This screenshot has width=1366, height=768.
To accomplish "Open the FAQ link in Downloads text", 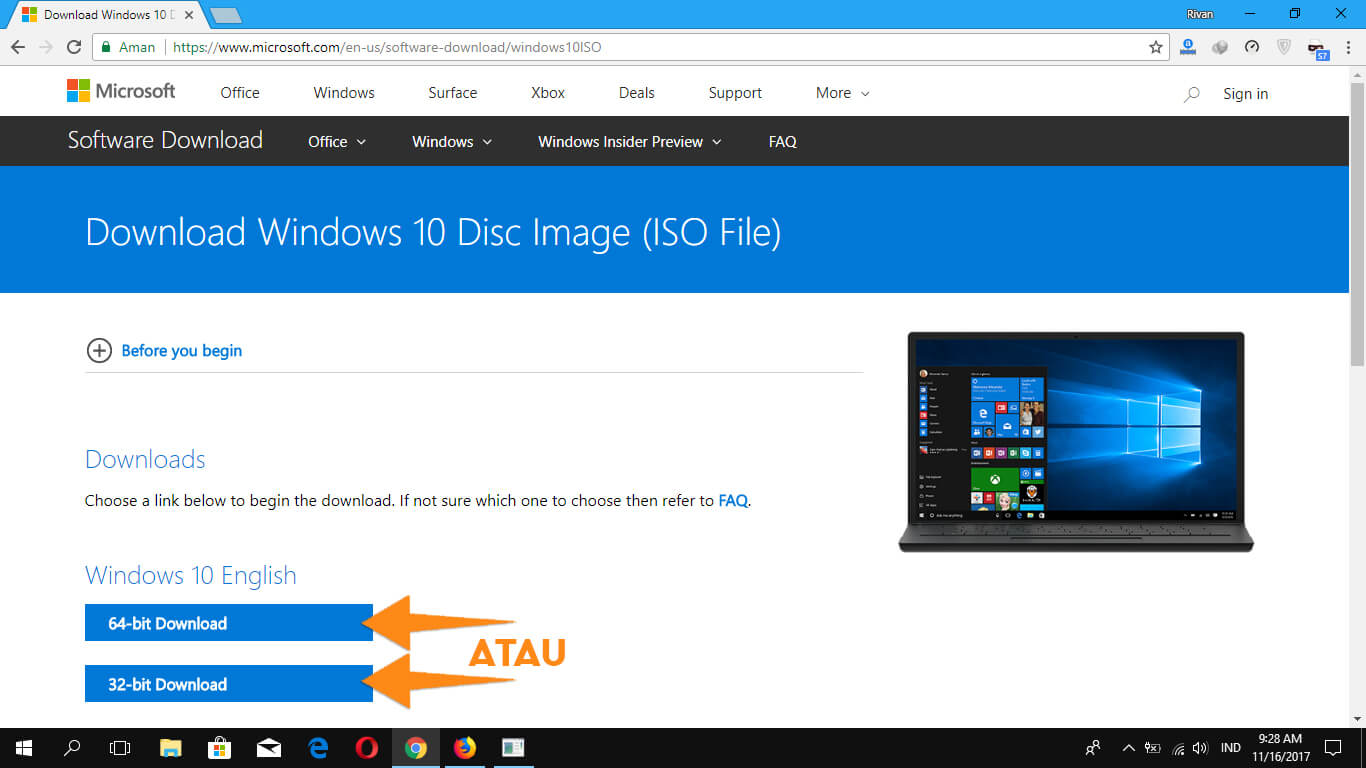I will [733, 500].
